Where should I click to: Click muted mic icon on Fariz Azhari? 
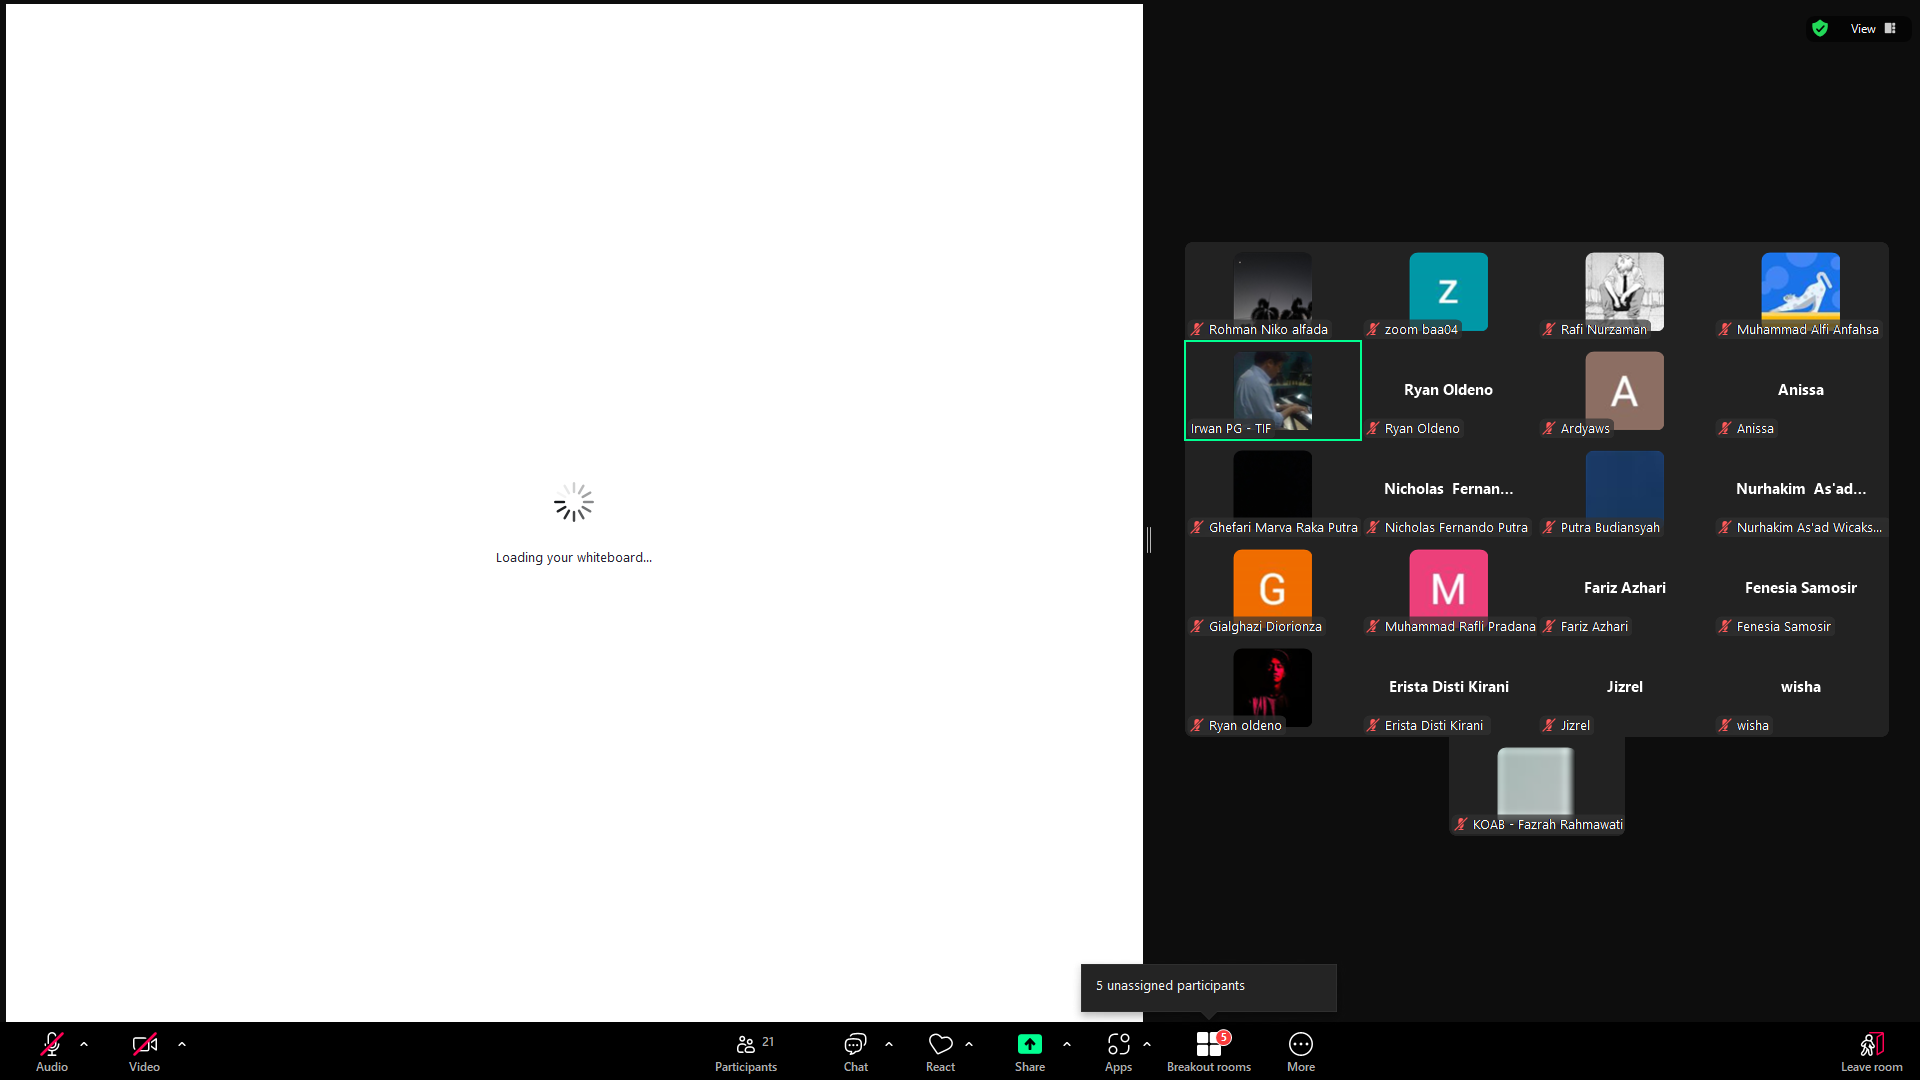click(1549, 627)
